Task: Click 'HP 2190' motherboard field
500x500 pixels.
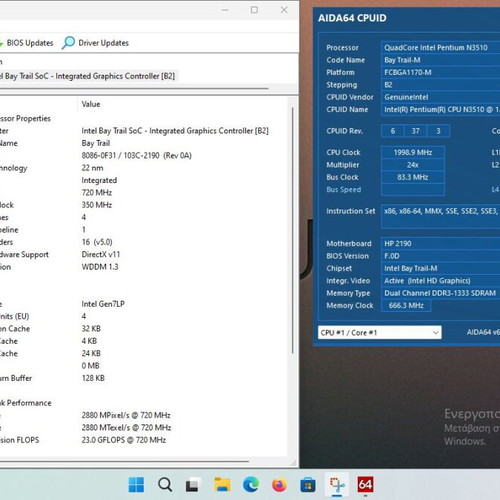Action: tap(440, 243)
